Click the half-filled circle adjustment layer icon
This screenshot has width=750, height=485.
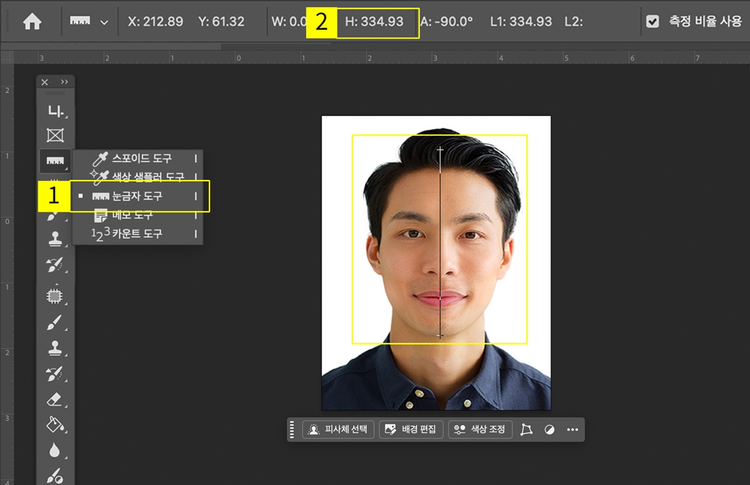(x=549, y=429)
